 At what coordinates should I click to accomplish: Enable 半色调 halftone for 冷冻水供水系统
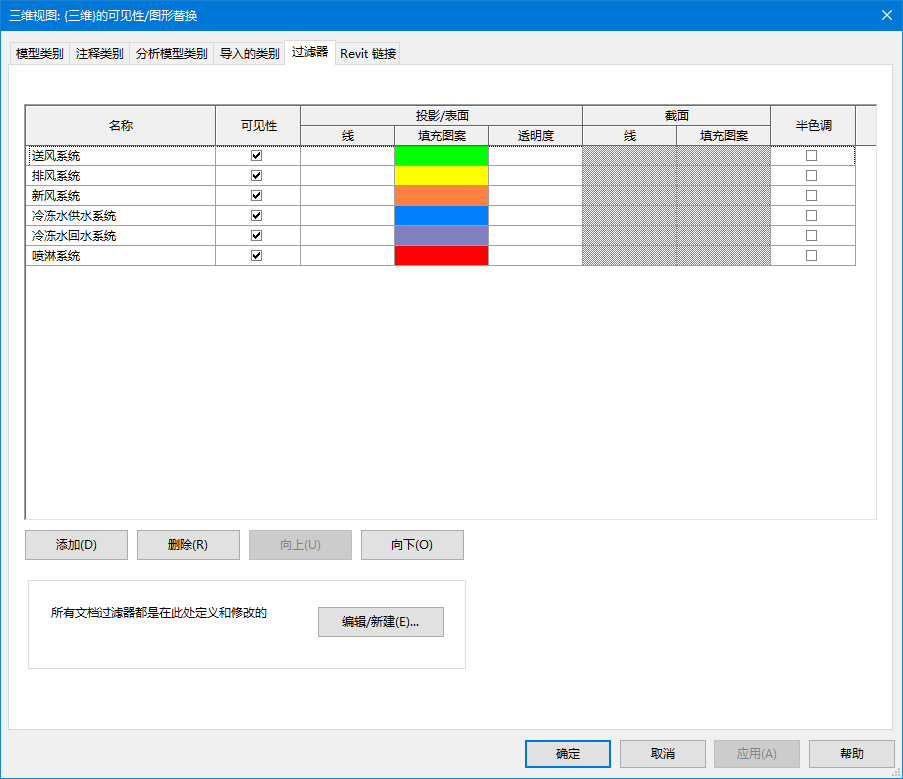coord(811,215)
